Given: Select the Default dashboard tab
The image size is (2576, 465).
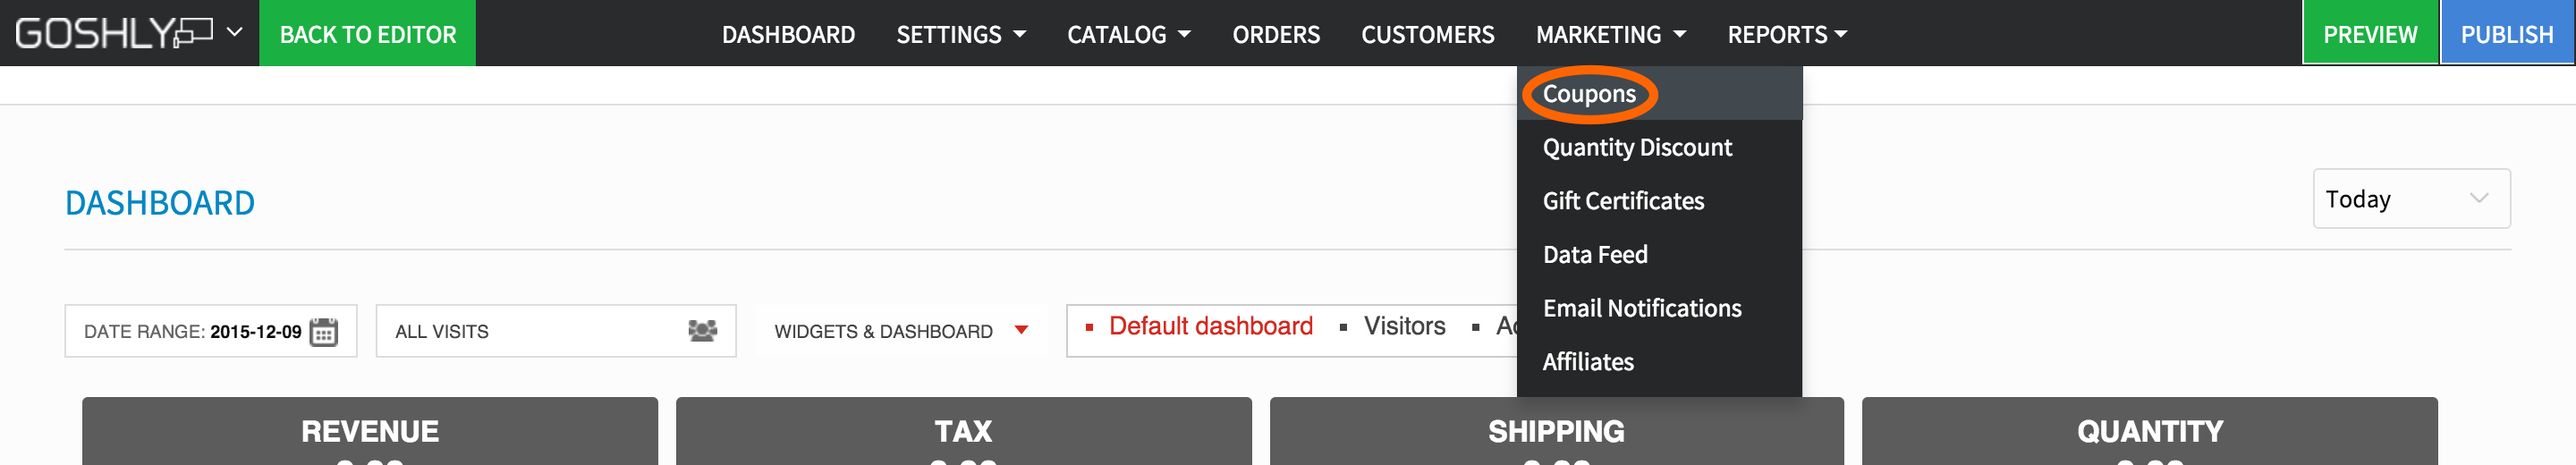Looking at the screenshot, I should point(1210,326).
